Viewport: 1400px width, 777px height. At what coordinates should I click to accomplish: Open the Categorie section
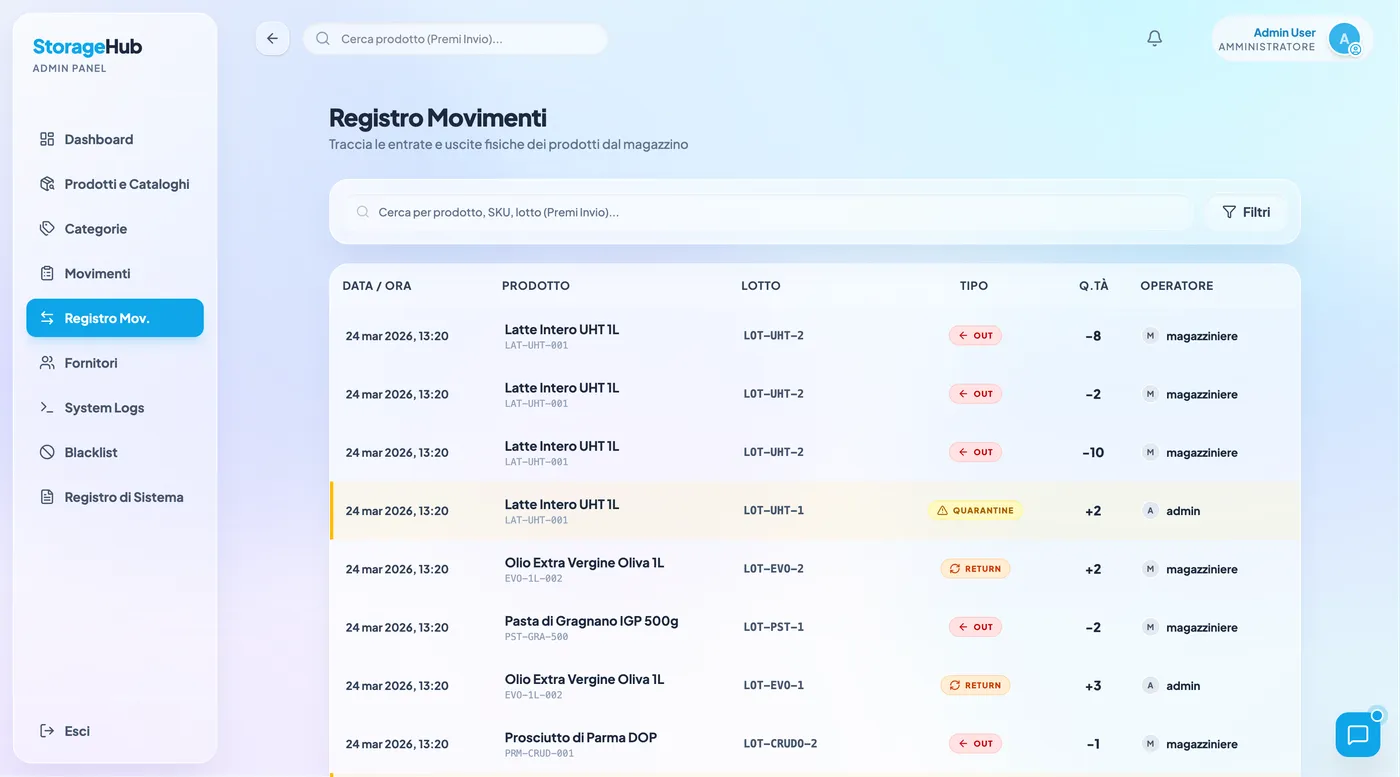click(115, 229)
